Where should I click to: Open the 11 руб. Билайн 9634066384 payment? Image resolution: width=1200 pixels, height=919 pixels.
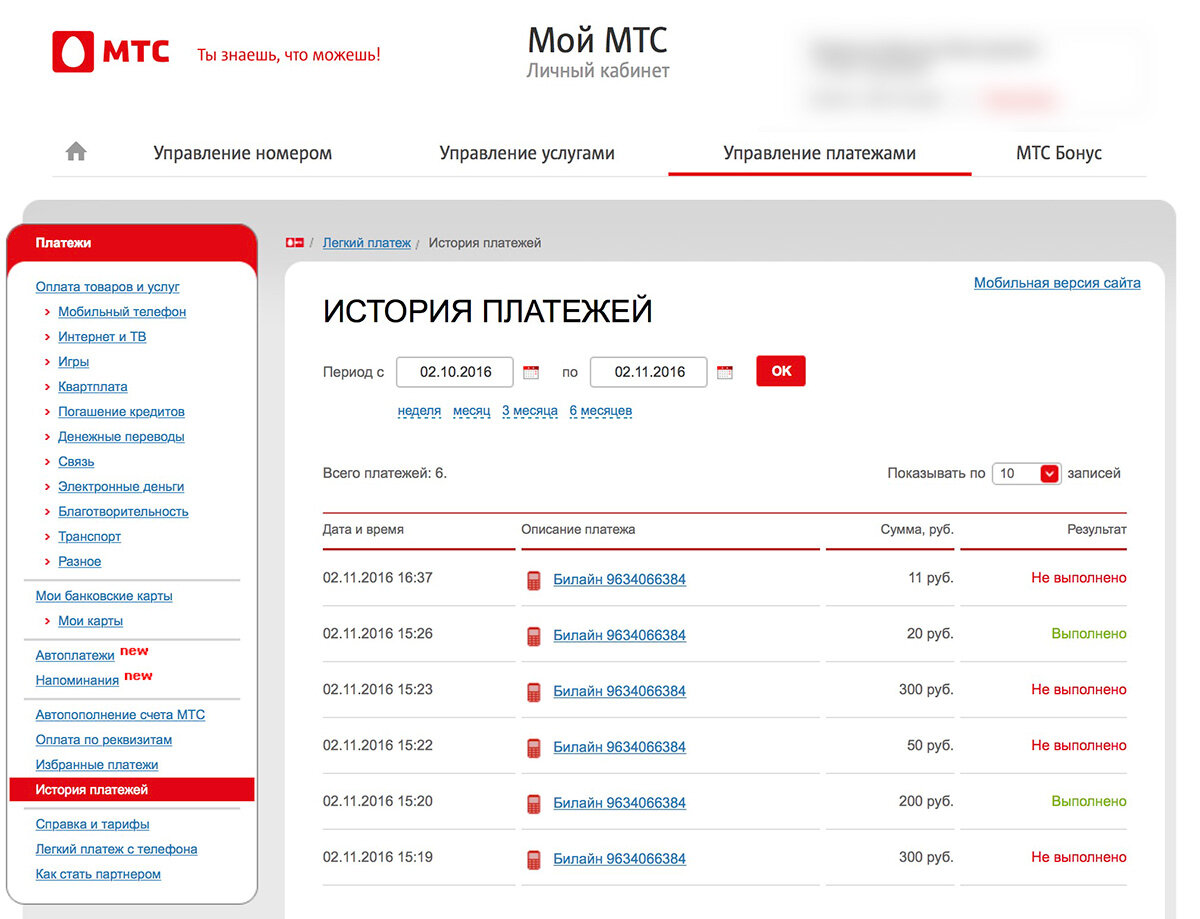tap(620, 580)
